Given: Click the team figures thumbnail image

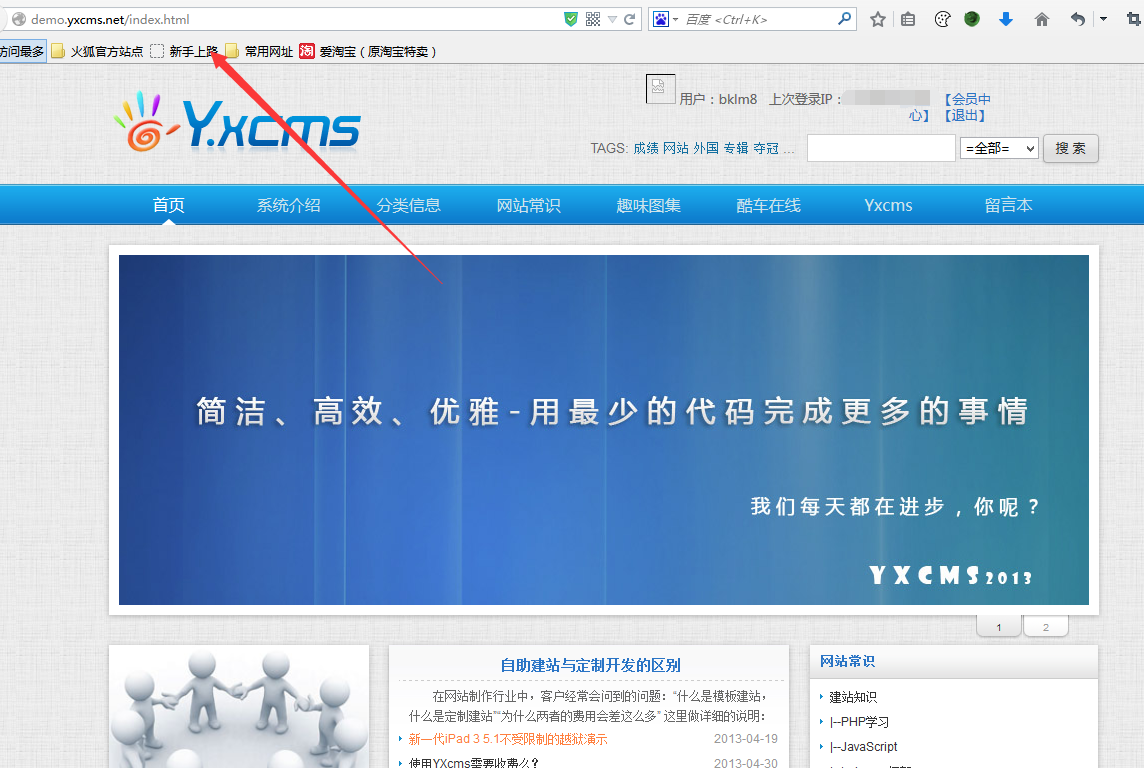Looking at the screenshot, I should click(x=239, y=707).
